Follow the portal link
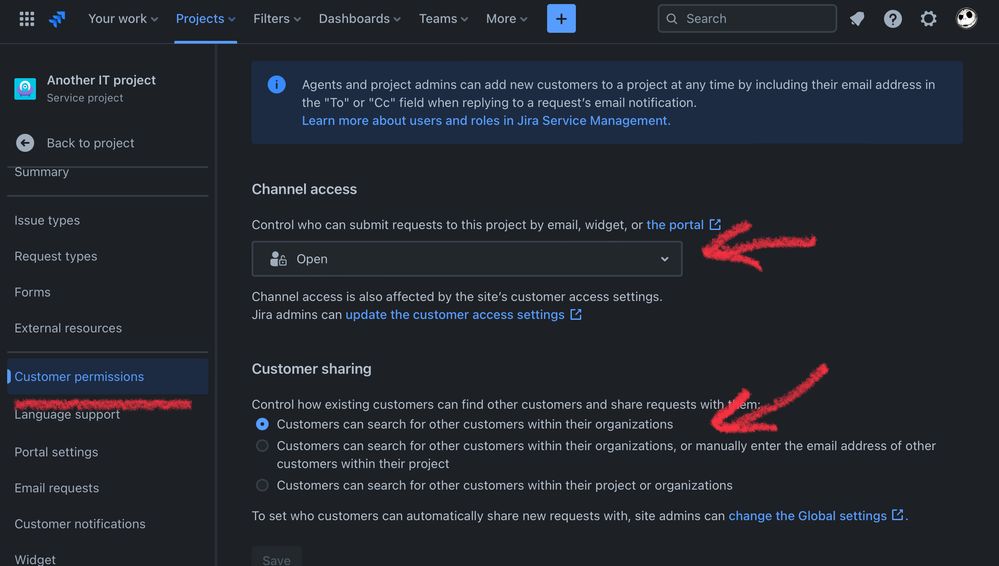 [675, 224]
